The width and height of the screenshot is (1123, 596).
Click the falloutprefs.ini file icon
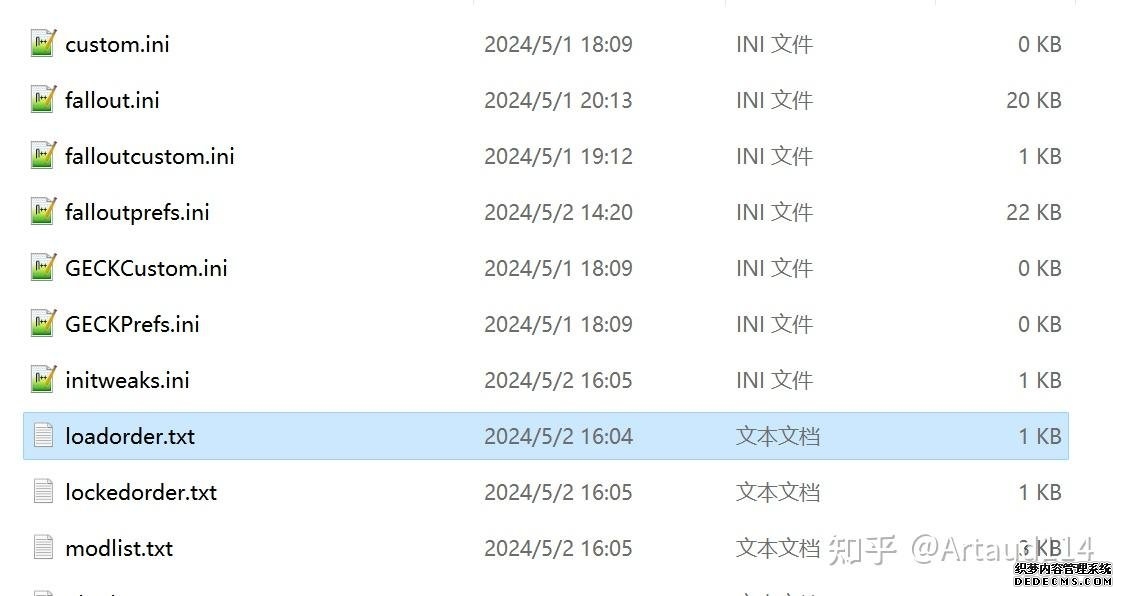click(43, 211)
